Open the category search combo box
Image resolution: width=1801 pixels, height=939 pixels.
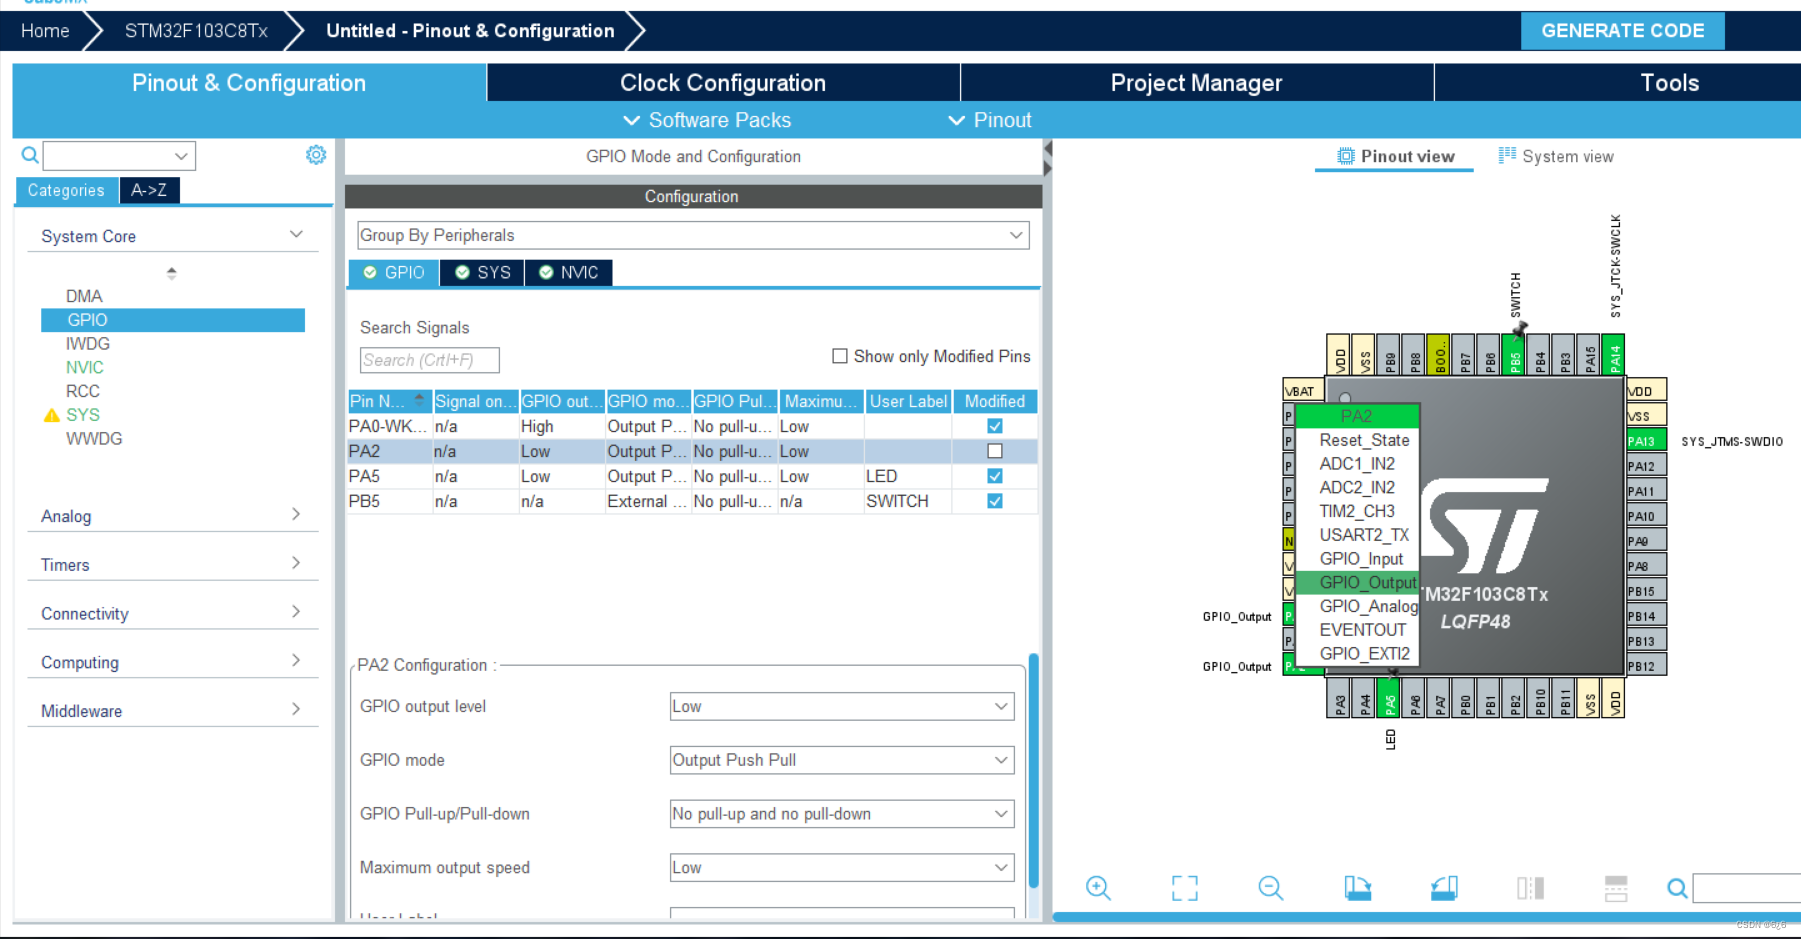coord(119,155)
